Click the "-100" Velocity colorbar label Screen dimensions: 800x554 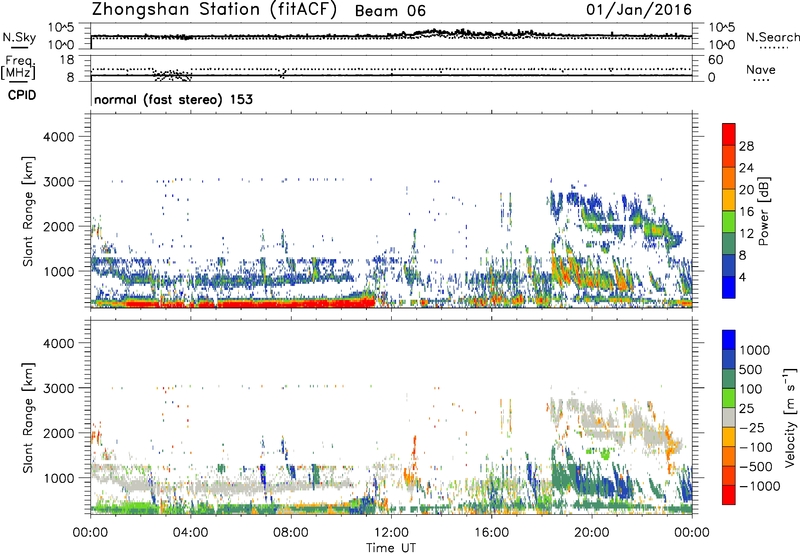coord(756,447)
